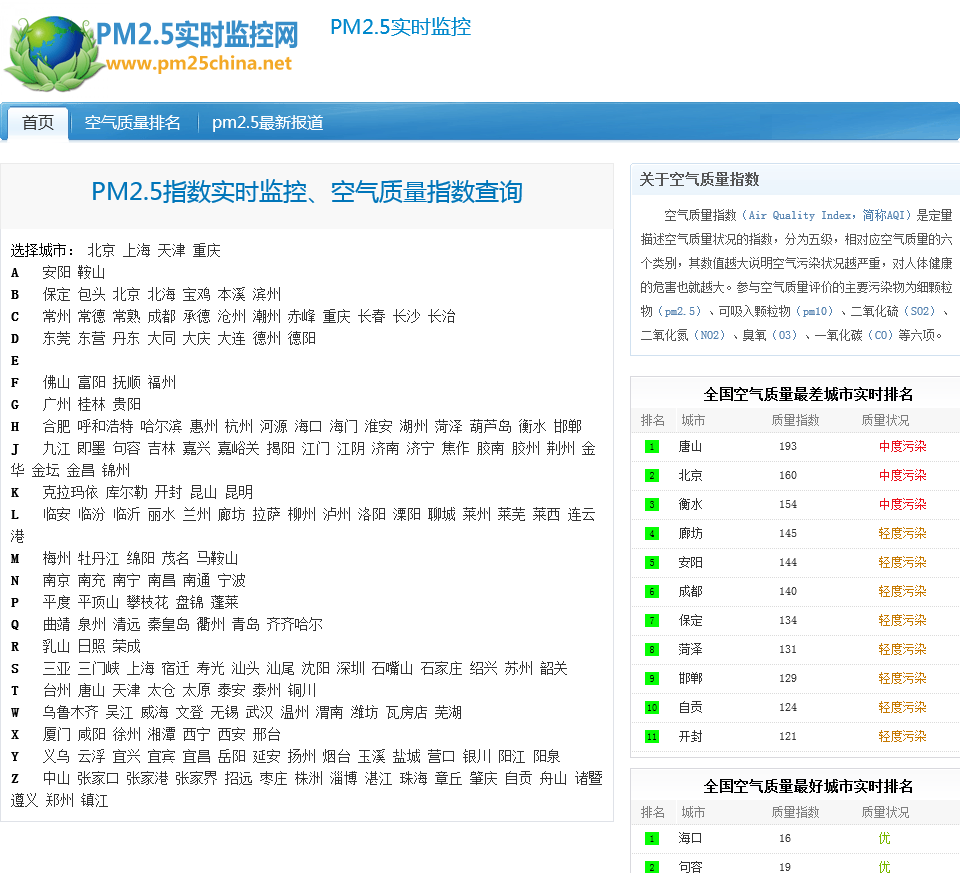Click 中度污染 status for 北京
This screenshot has width=960, height=873.
pos(902,476)
